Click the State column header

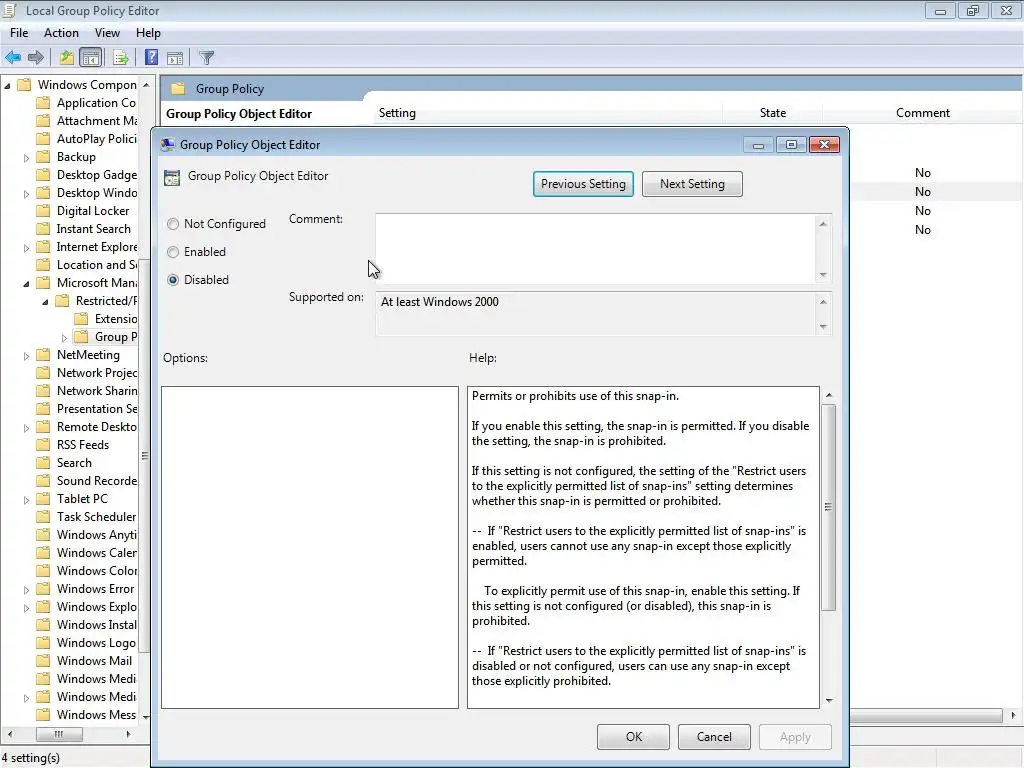[x=773, y=113]
